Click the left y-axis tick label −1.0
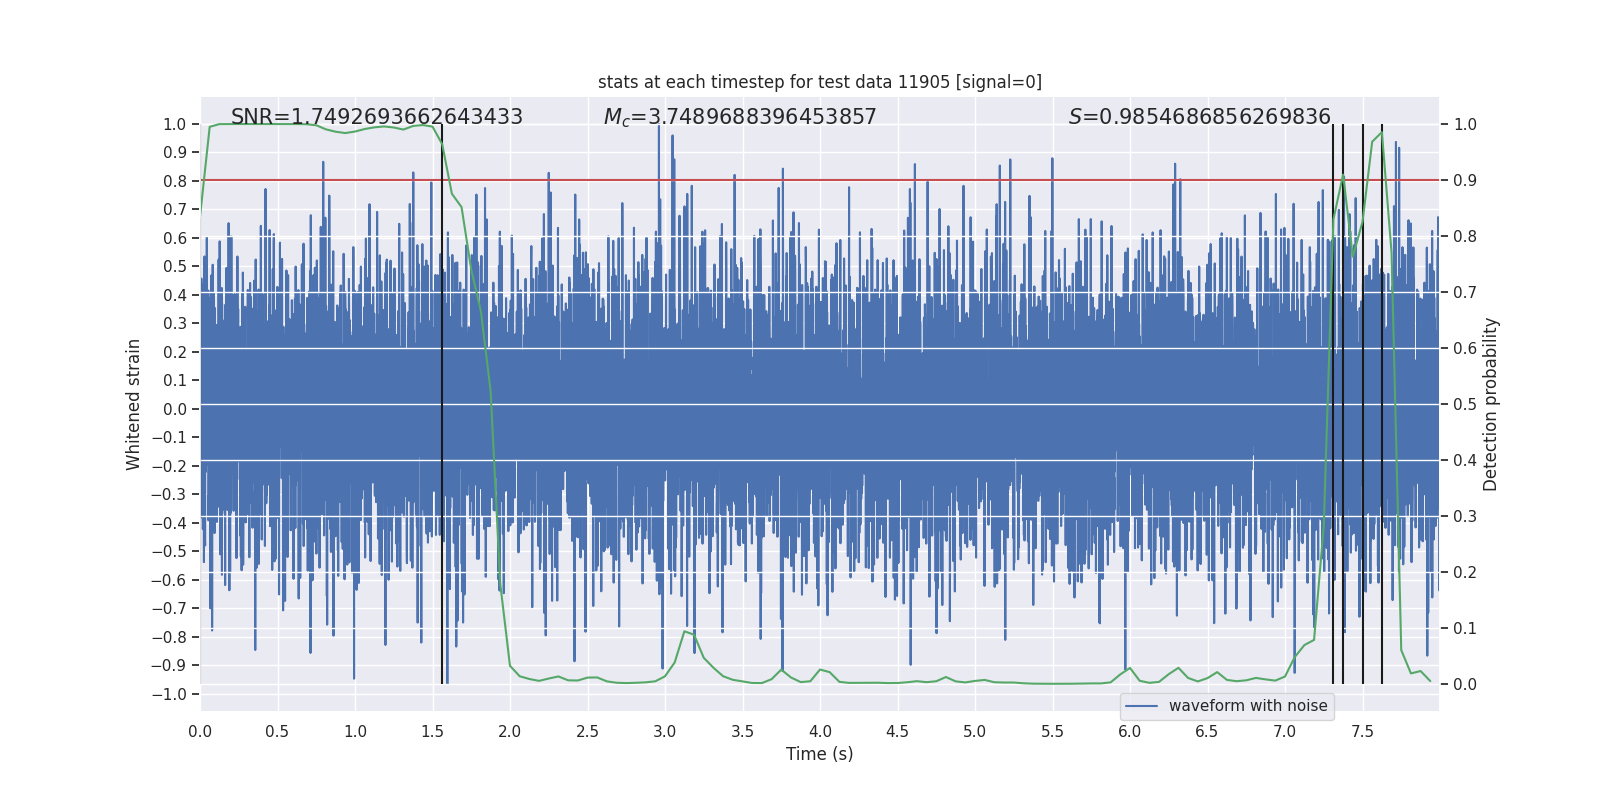This screenshot has width=1600, height=800. 169,694
